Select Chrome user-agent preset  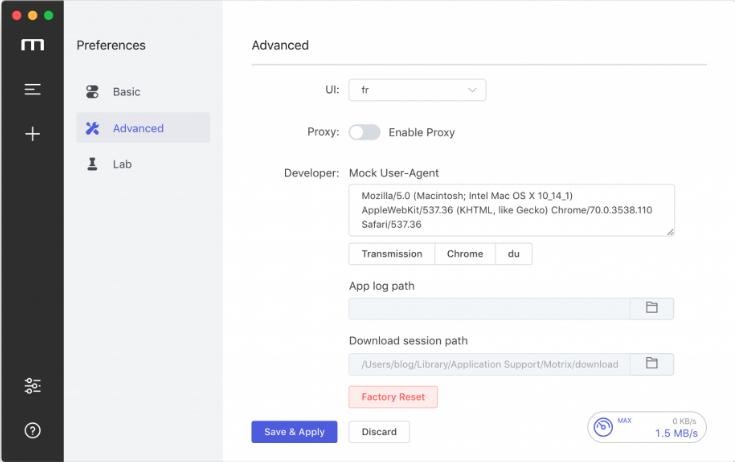(465, 254)
